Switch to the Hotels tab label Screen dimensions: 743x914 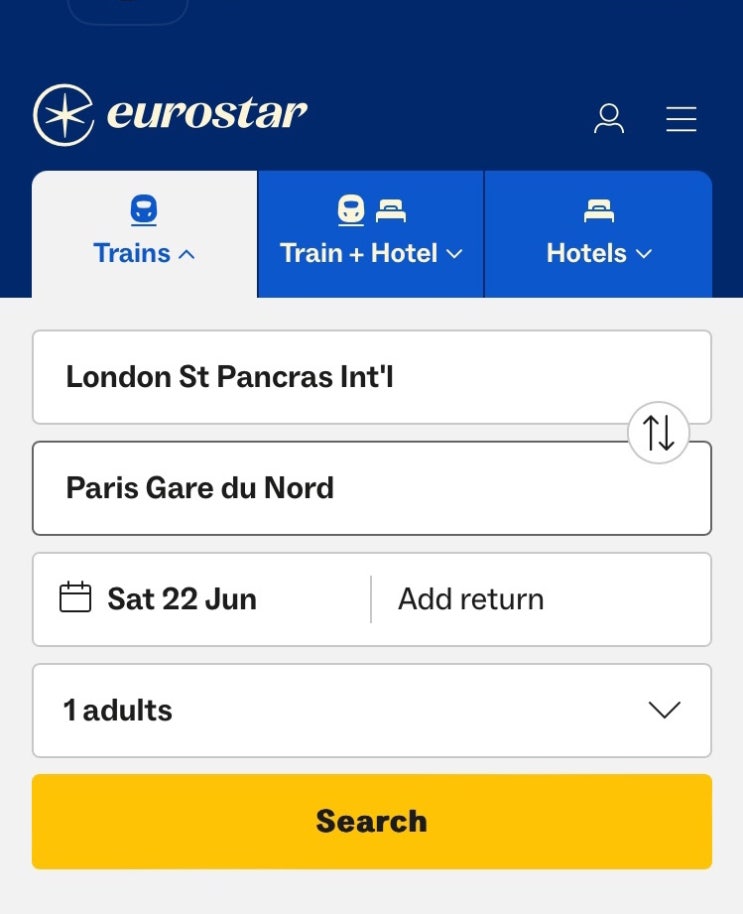[x=586, y=253]
